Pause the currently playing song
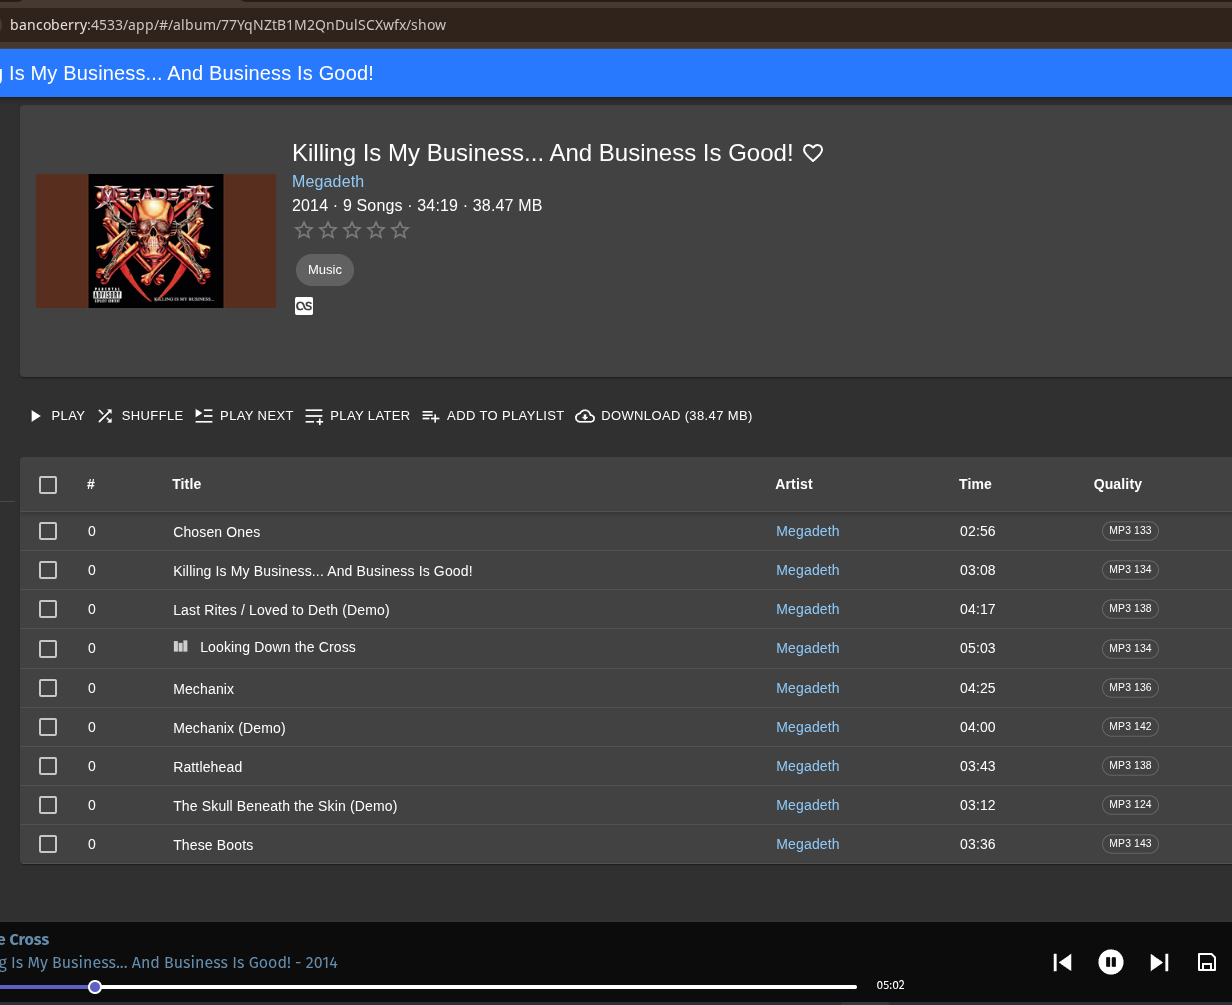Screen dimensions: 1232x1005 (1110, 962)
